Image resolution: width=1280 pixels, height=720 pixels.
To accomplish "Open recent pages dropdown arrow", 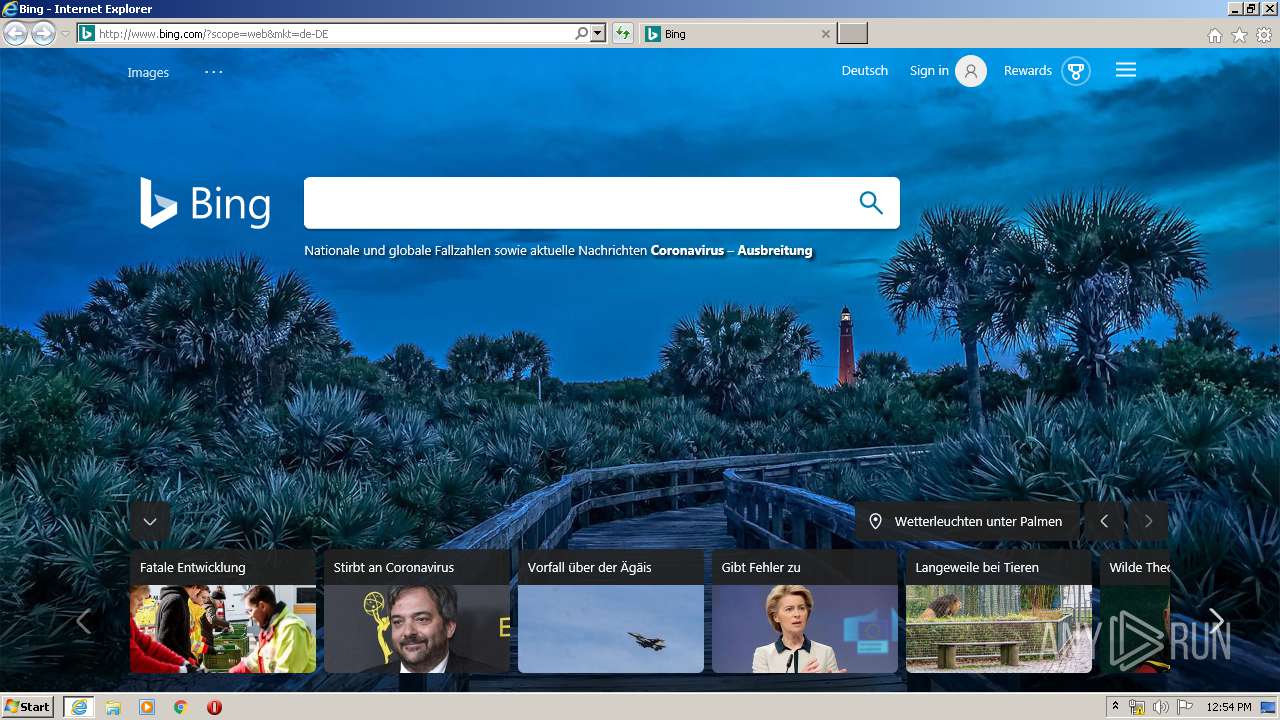I will coord(65,34).
